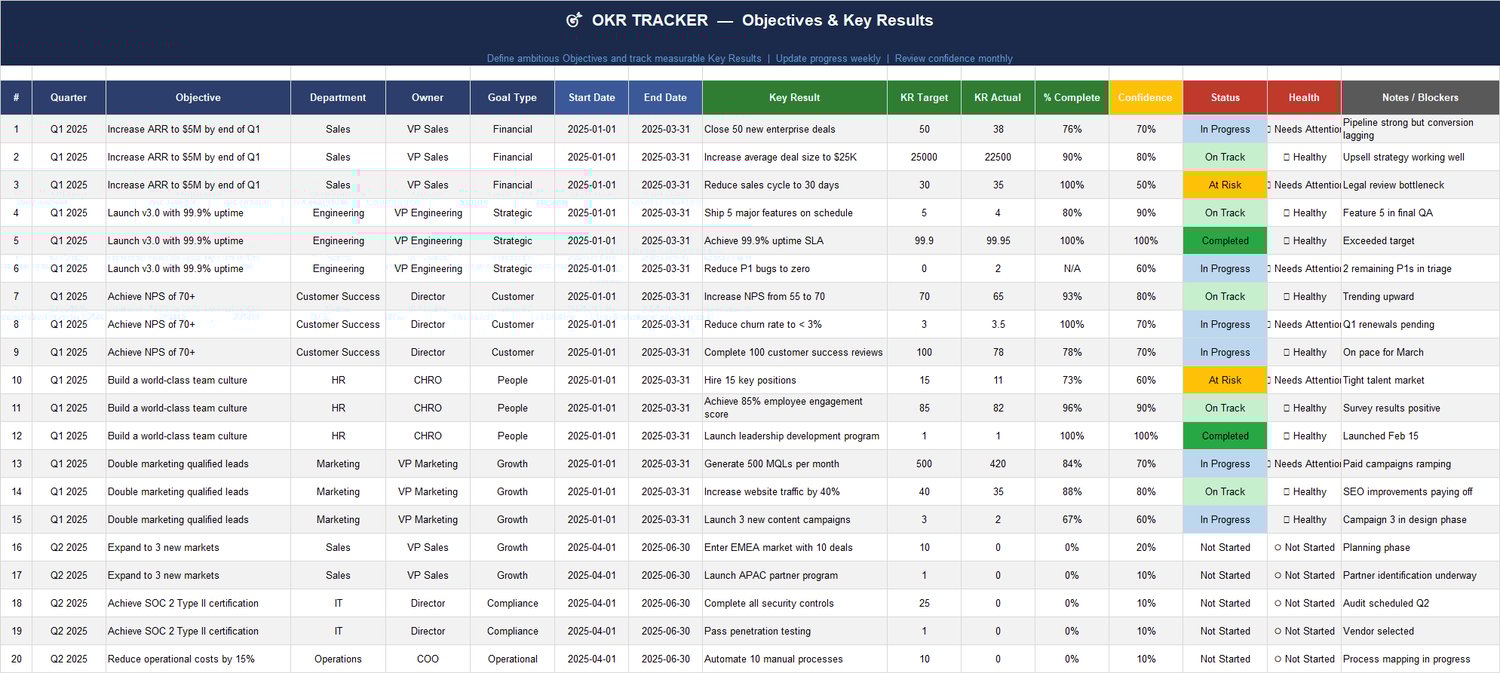Click the target icon beside the OKR TRACKER title
Image resolution: width=1500 pixels, height=673 pixels.
(572, 19)
